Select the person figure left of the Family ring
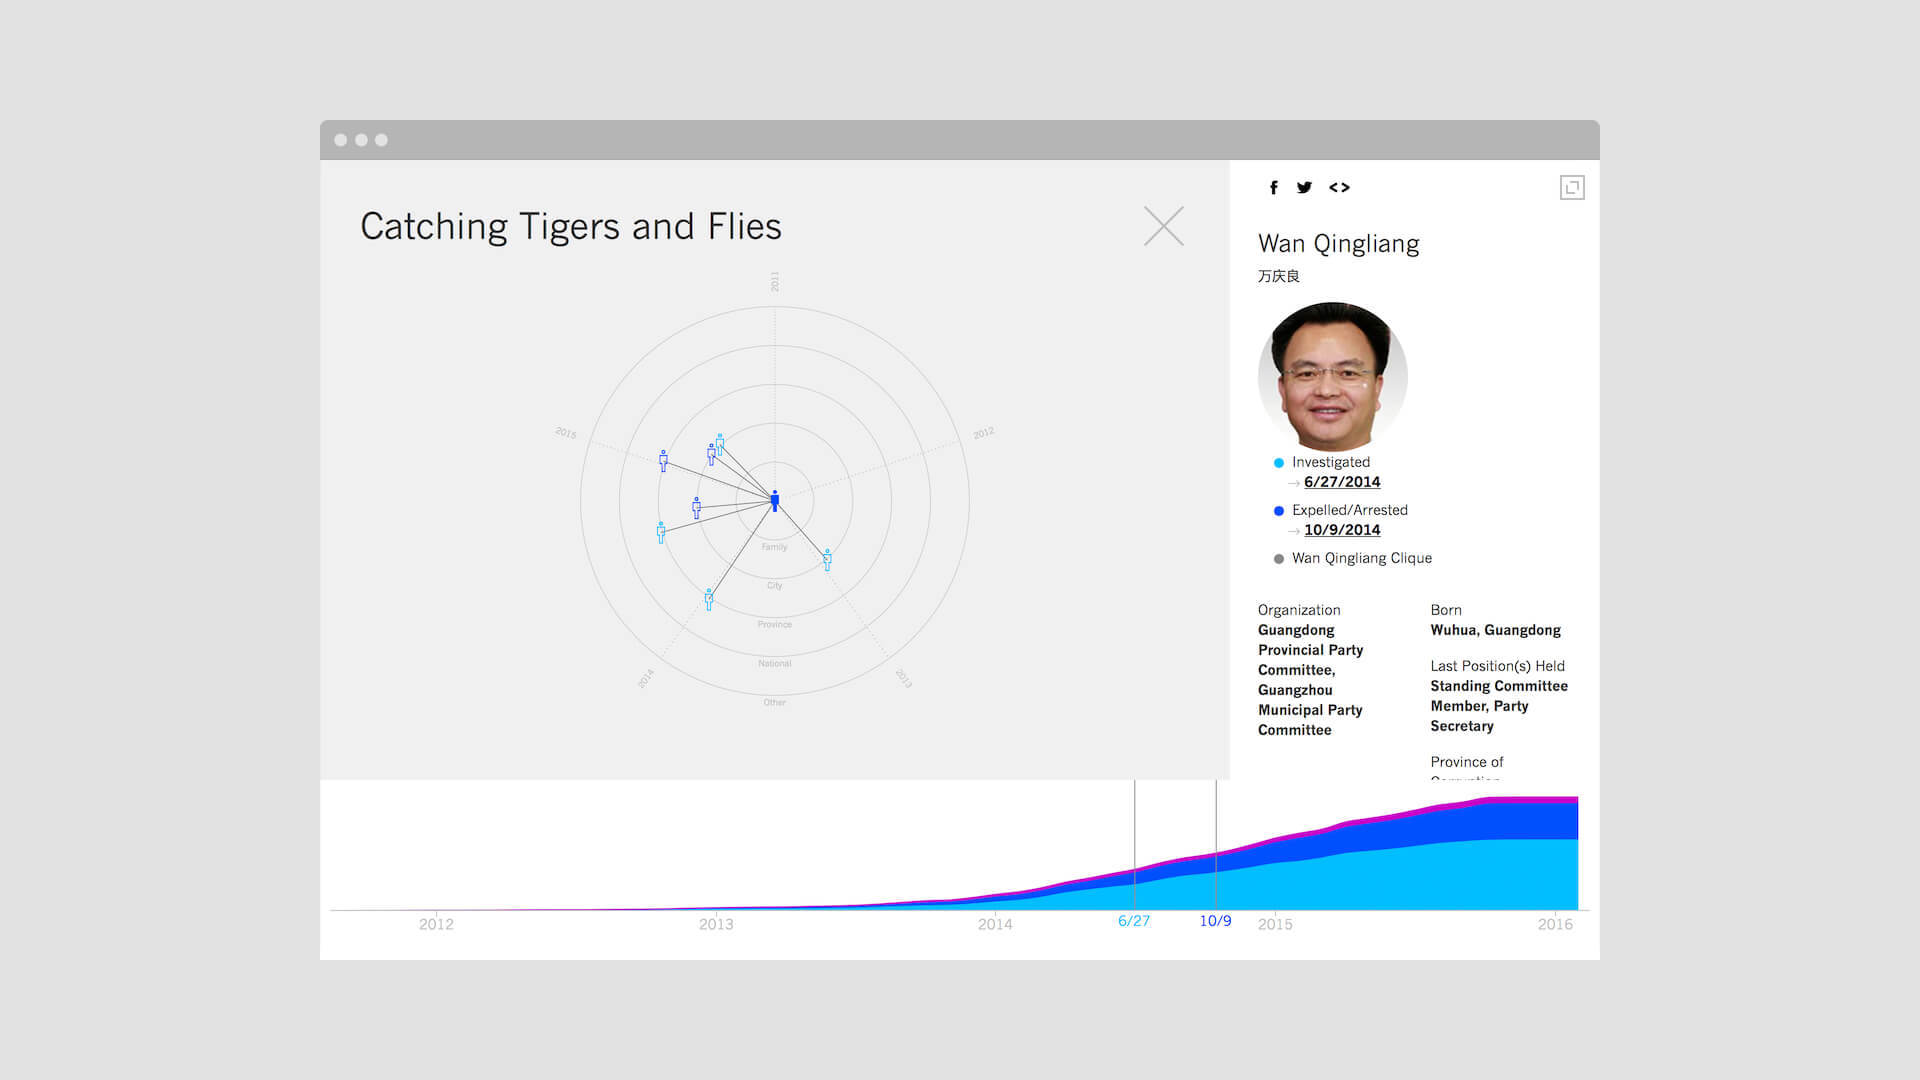1920x1080 pixels. [696, 507]
